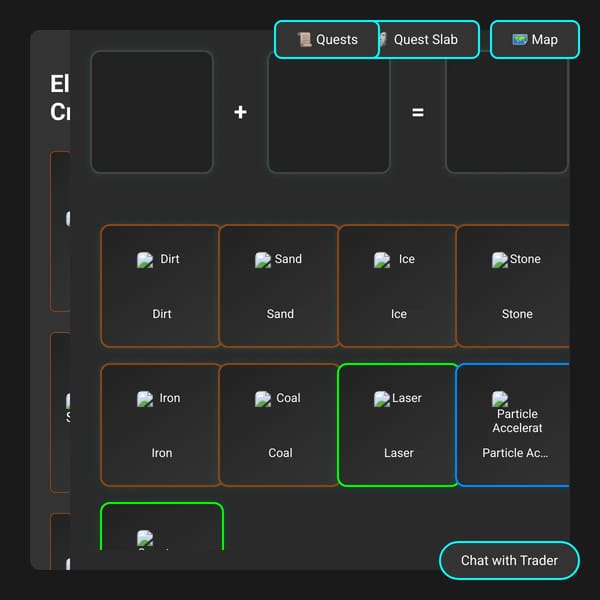The image size is (600, 600).
Task: Click the Coal image icon
Action: [263, 399]
